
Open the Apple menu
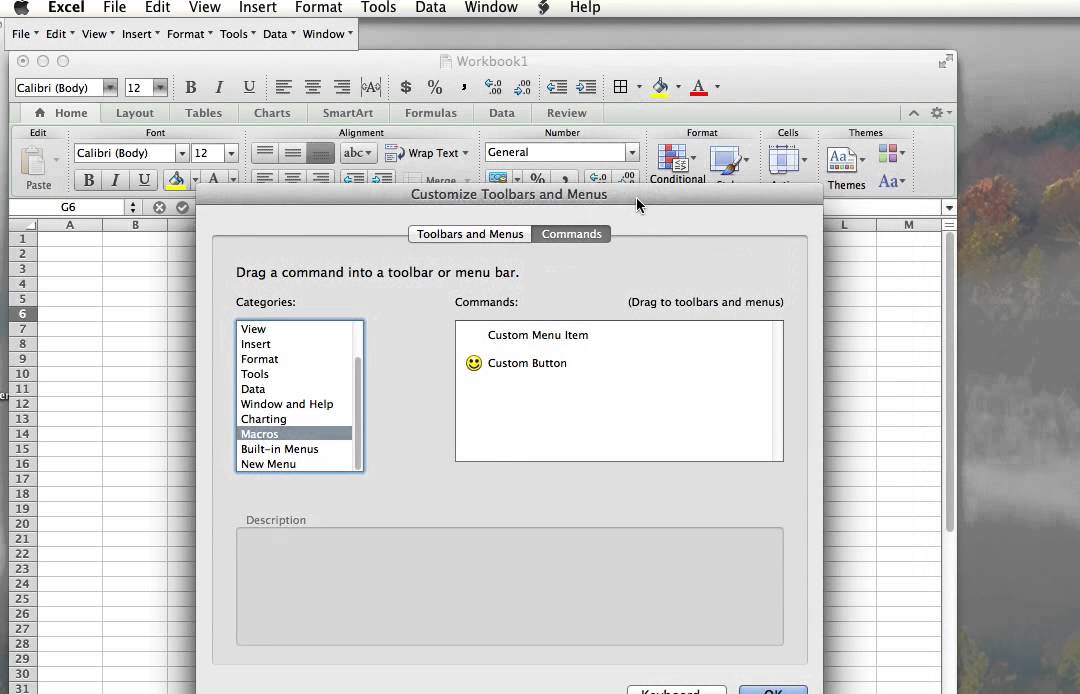pos(21,8)
